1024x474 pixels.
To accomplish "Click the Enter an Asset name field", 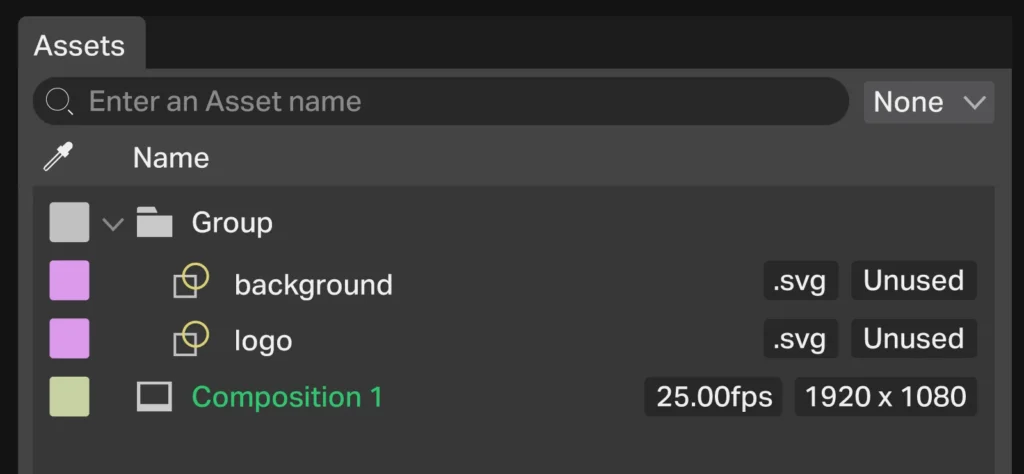I will [450, 101].
